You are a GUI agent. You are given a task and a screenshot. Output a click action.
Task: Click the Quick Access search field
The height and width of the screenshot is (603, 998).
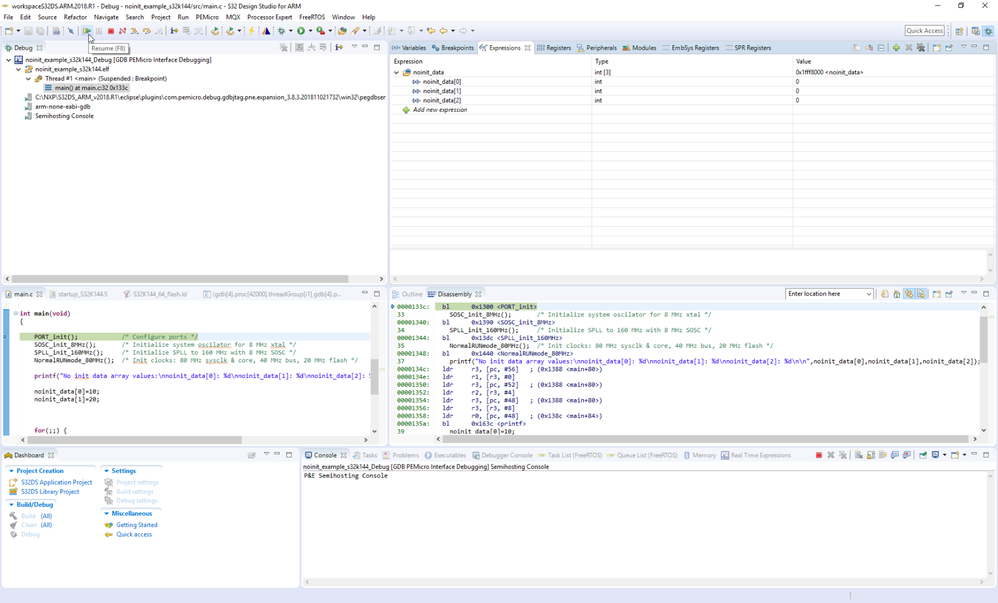coord(924,31)
